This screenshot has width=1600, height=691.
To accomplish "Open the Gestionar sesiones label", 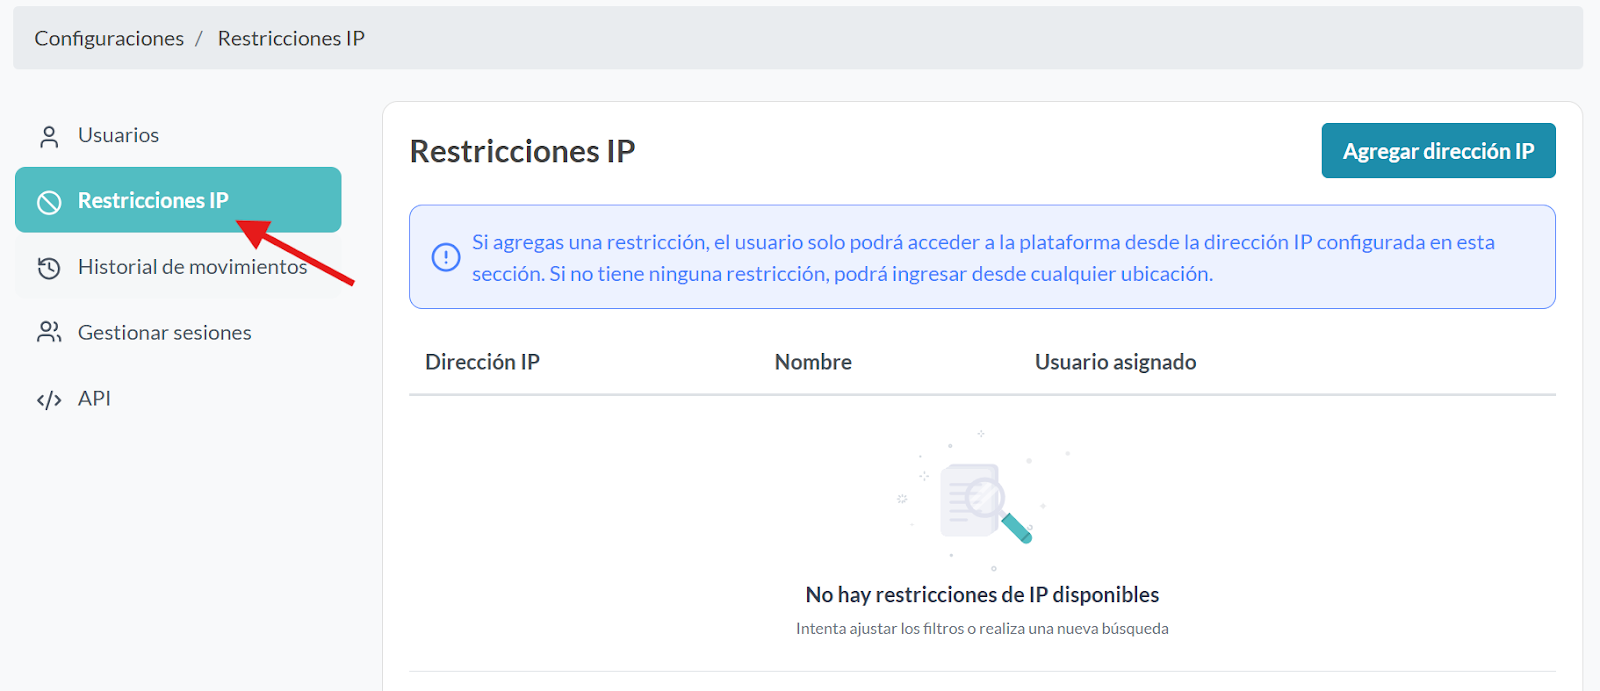I will pyautogui.click(x=165, y=333).
